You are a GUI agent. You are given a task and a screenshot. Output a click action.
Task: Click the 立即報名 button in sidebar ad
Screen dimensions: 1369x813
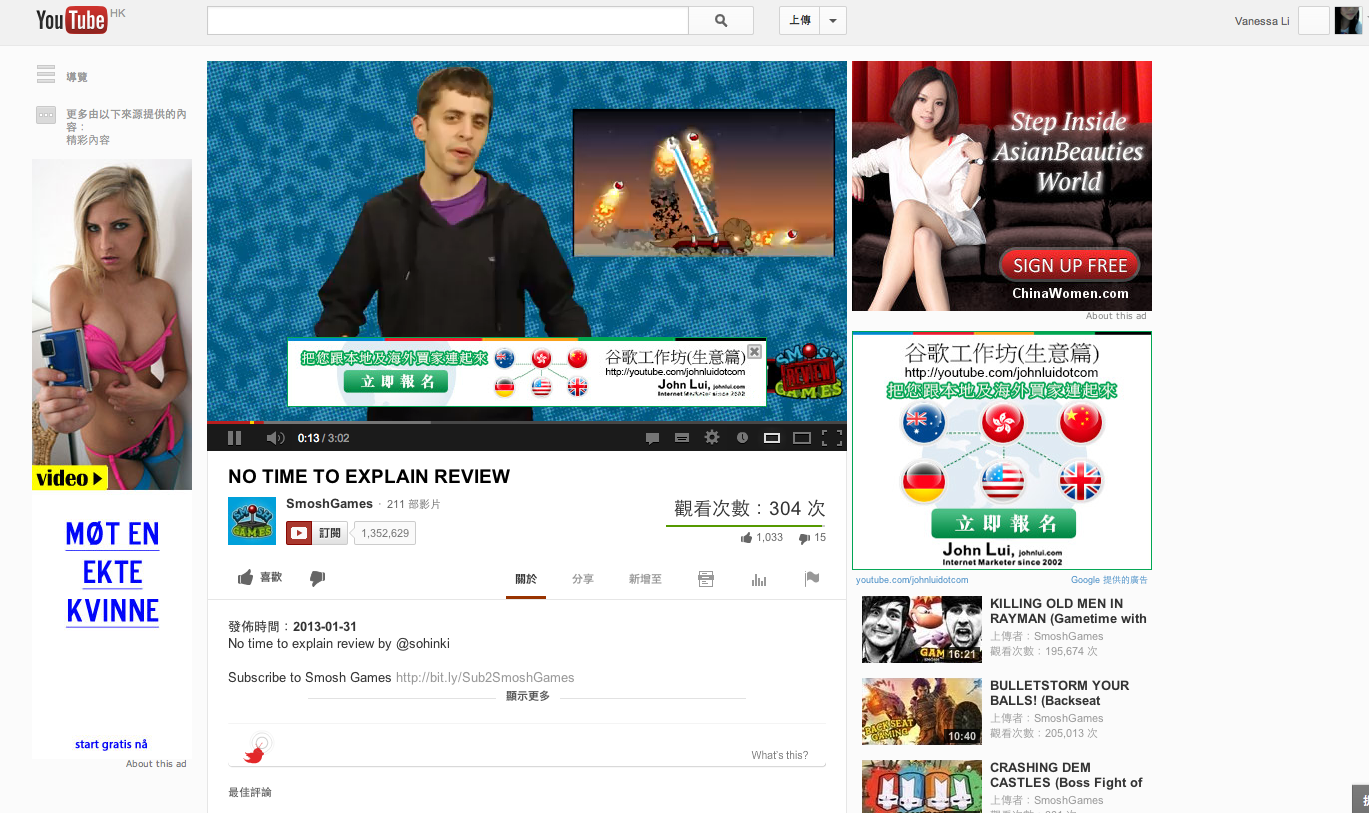[x=1003, y=523]
